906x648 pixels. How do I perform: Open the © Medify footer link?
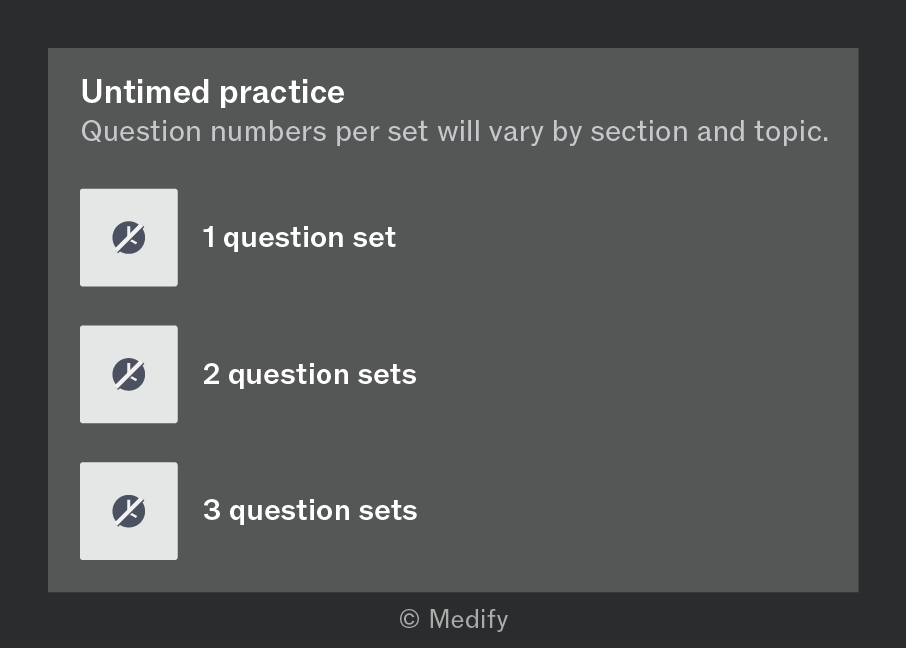click(x=454, y=619)
